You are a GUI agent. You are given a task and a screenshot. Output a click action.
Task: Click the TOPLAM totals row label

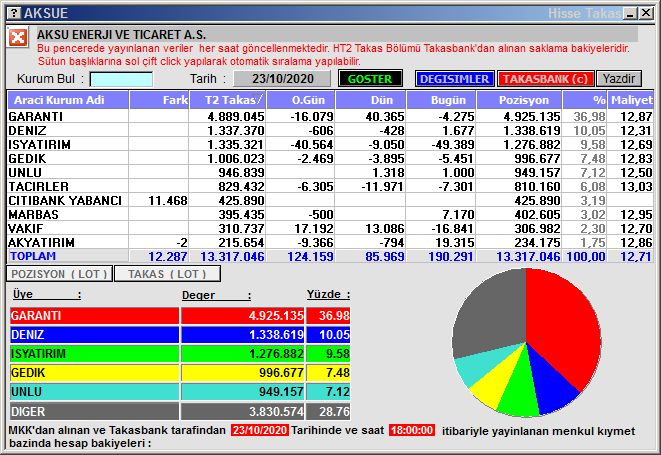click(33, 256)
